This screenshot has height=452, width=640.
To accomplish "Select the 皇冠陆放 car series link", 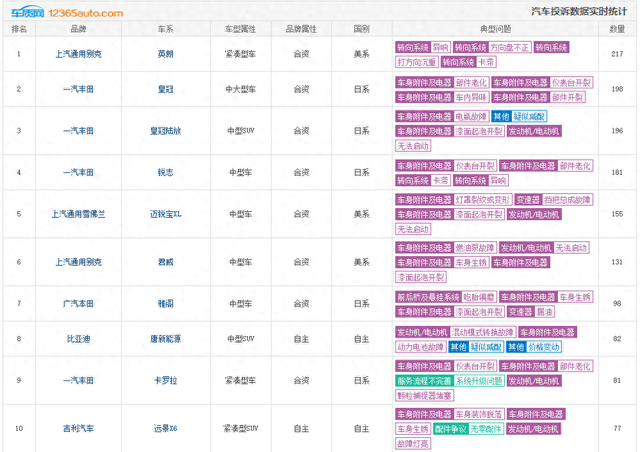I will coord(165,131).
